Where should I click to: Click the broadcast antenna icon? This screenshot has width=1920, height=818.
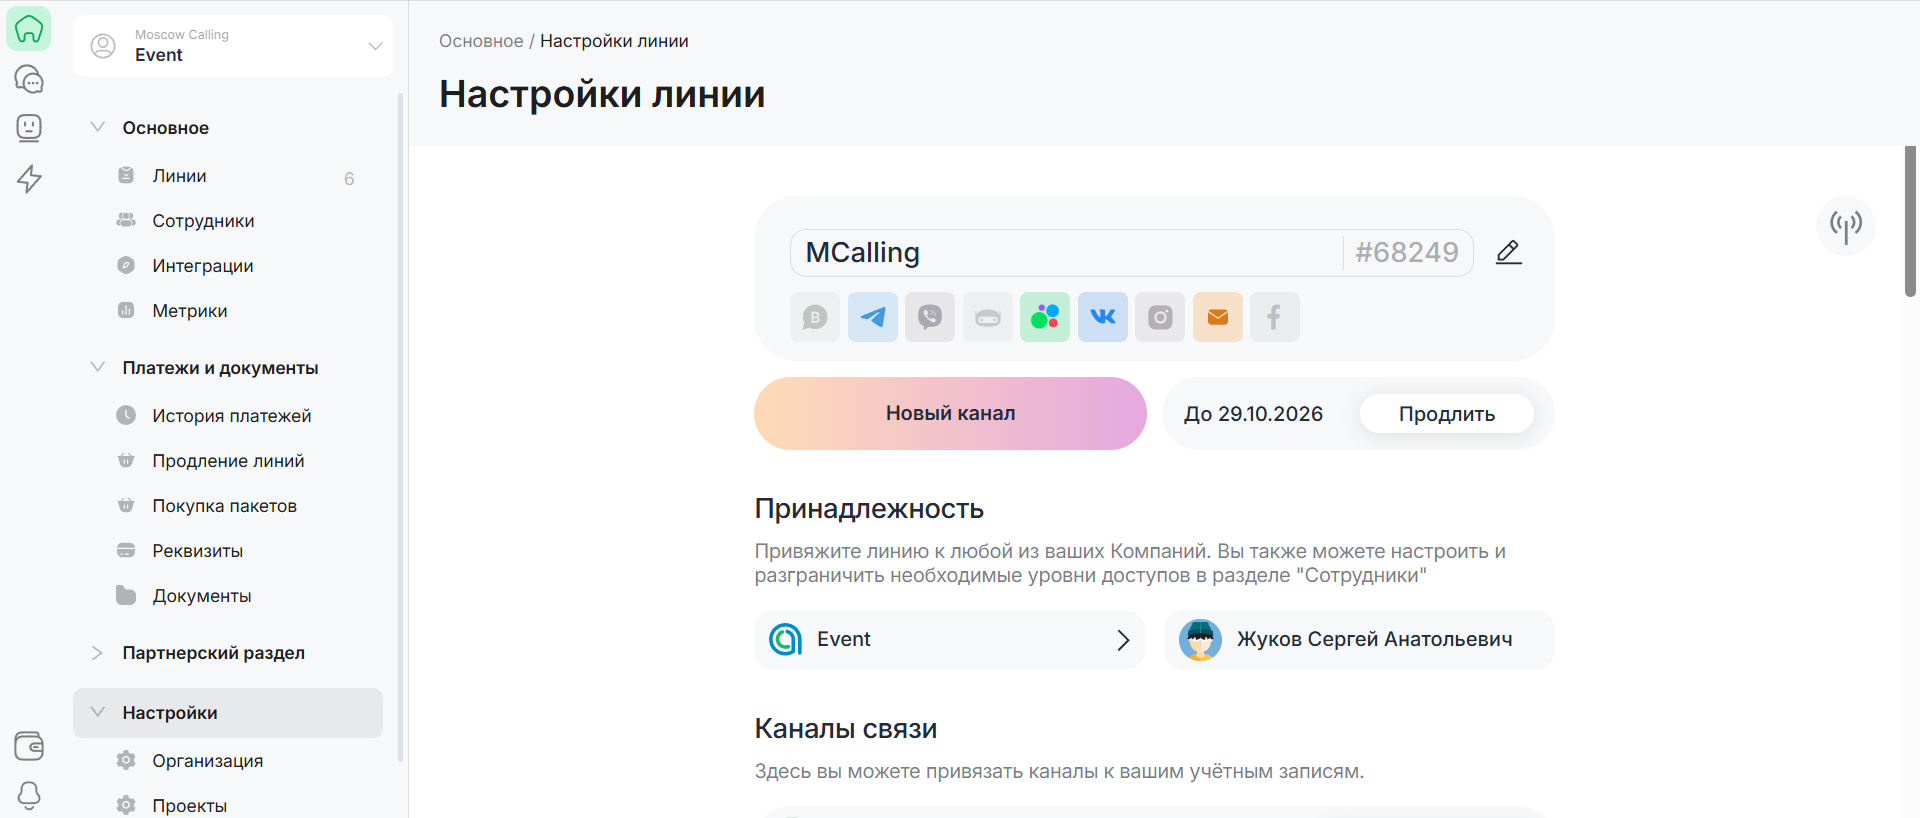pos(1845,225)
